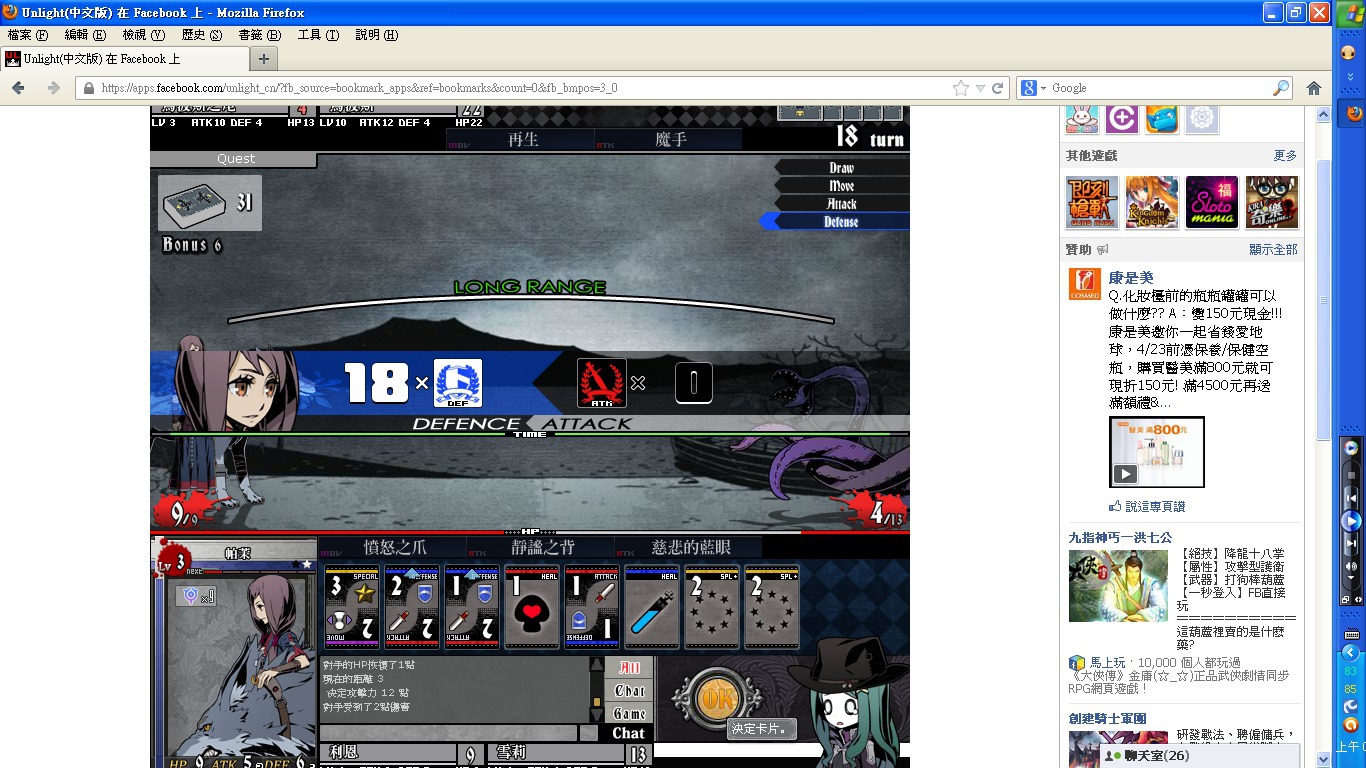Open new browser tab with plus
The image size is (1366, 768).
(x=264, y=59)
